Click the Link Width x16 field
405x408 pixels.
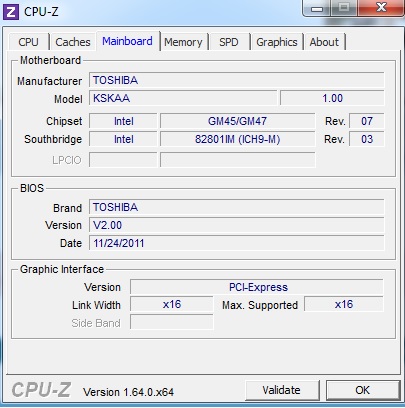click(x=171, y=304)
